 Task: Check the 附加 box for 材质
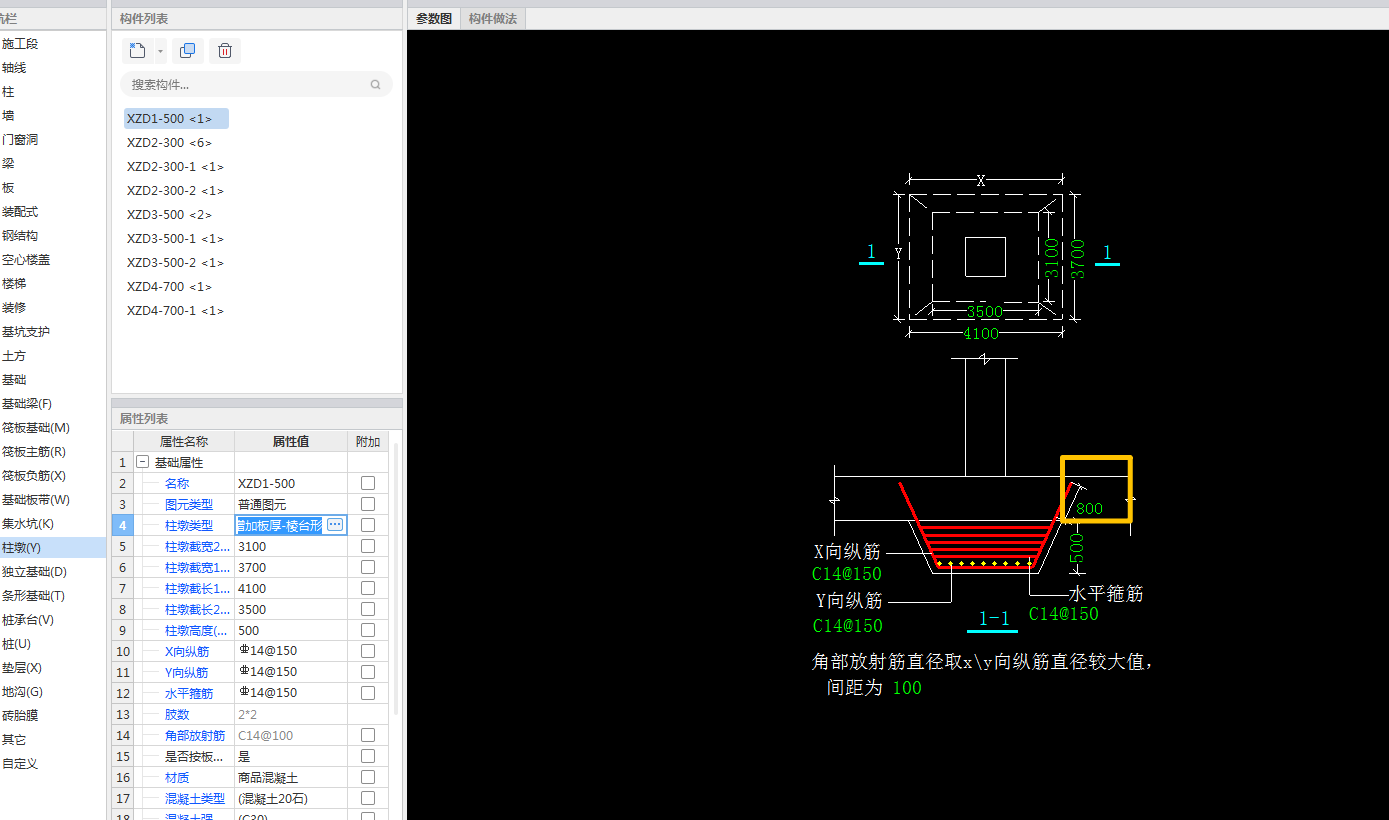tap(368, 777)
